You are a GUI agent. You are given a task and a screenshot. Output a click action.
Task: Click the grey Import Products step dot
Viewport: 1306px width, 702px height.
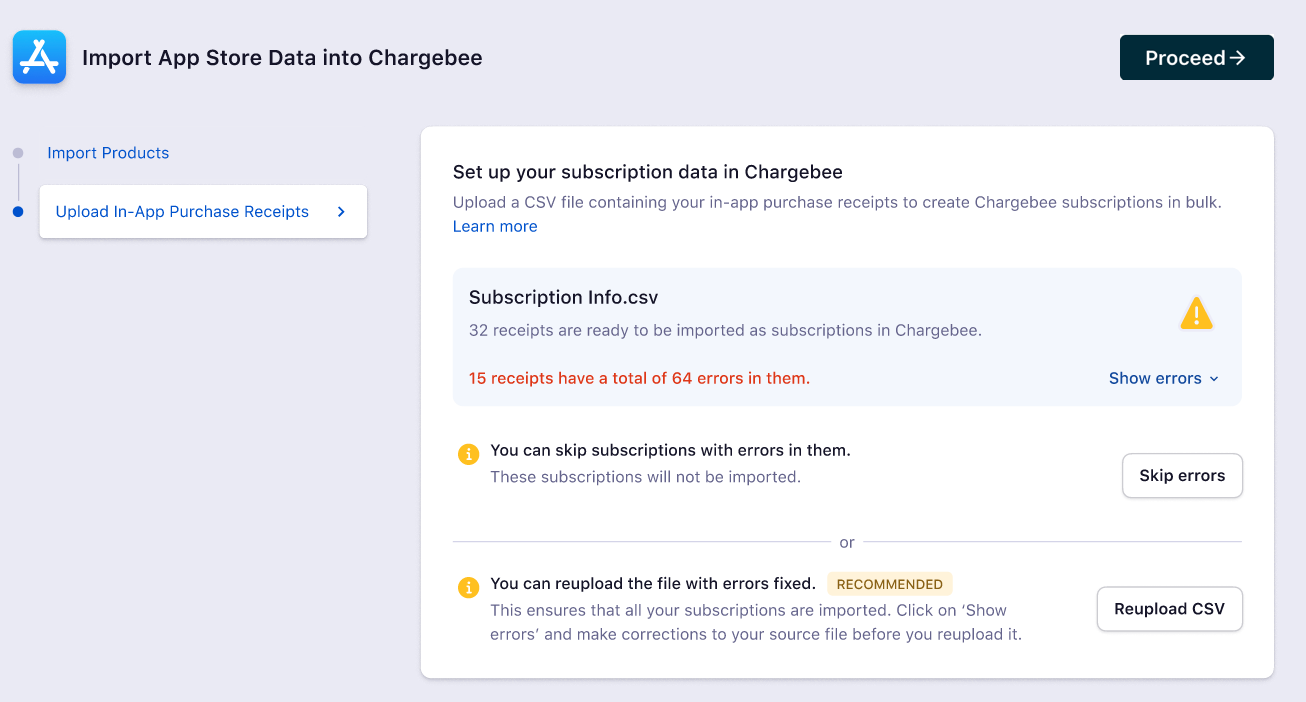tap(18, 153)
